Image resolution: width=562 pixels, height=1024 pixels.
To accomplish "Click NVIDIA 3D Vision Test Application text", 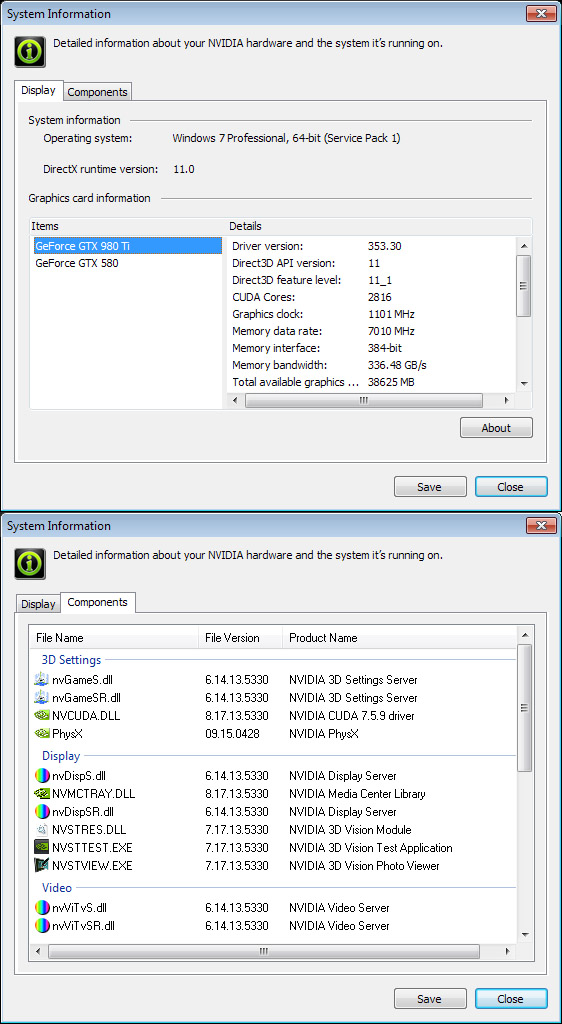I will [x=371, y=848].
